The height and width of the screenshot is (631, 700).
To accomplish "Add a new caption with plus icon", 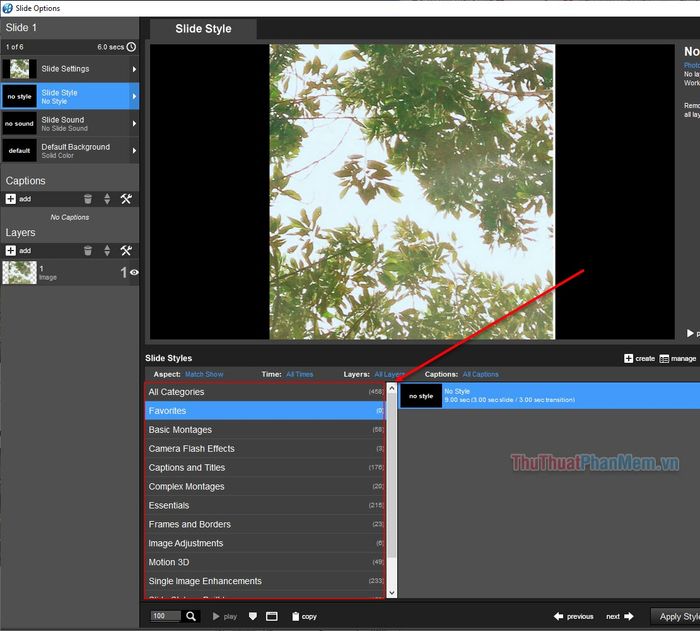I will coord(11,199).
